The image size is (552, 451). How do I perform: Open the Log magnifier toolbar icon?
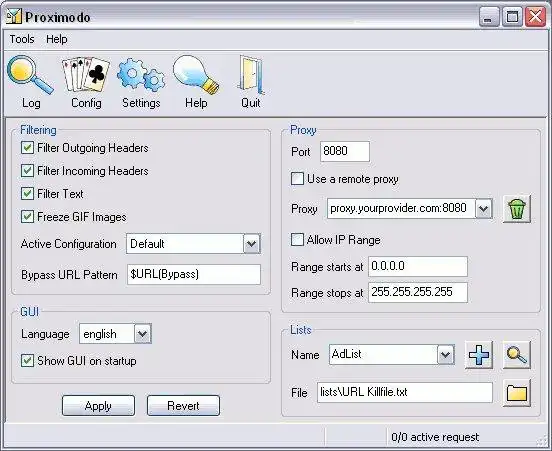click(30, 75)
